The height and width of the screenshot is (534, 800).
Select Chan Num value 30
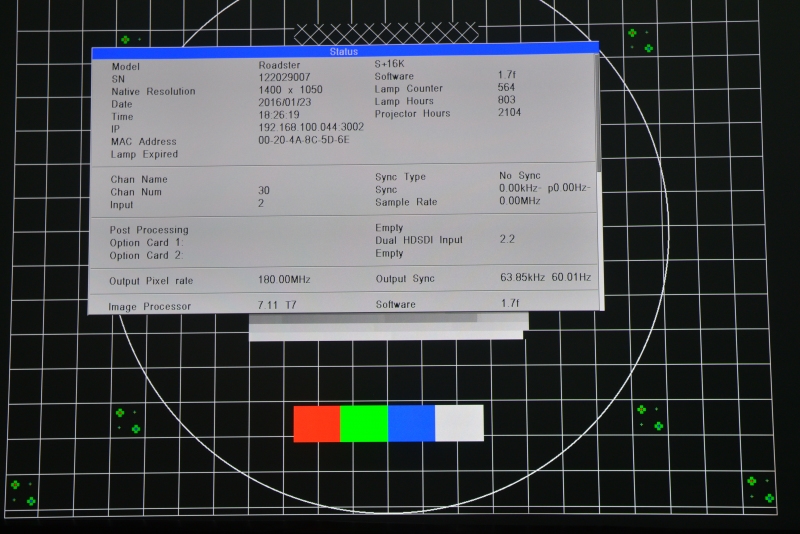[x=264, y=190]
